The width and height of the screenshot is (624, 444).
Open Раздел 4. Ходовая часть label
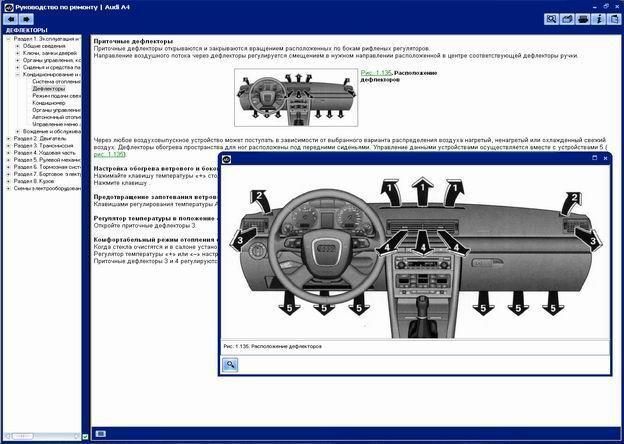pos(43,153)
